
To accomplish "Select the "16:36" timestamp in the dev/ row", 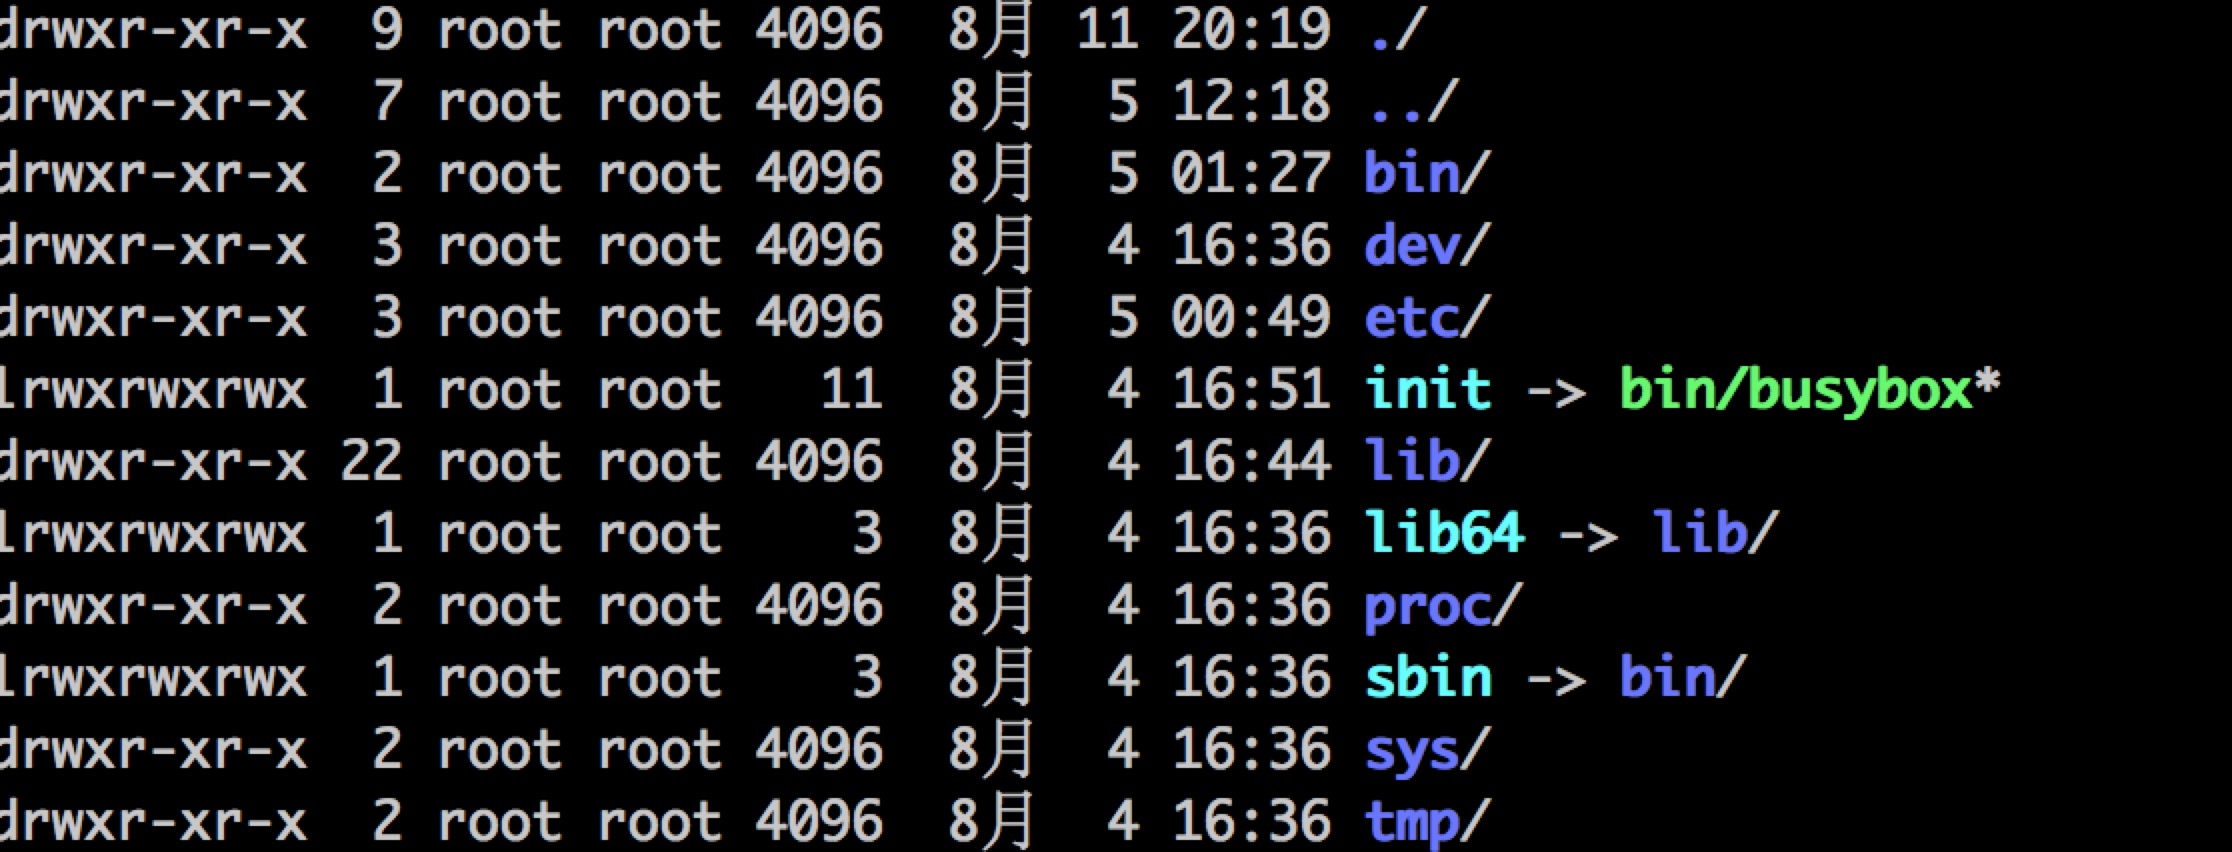I will (1251, 246).
